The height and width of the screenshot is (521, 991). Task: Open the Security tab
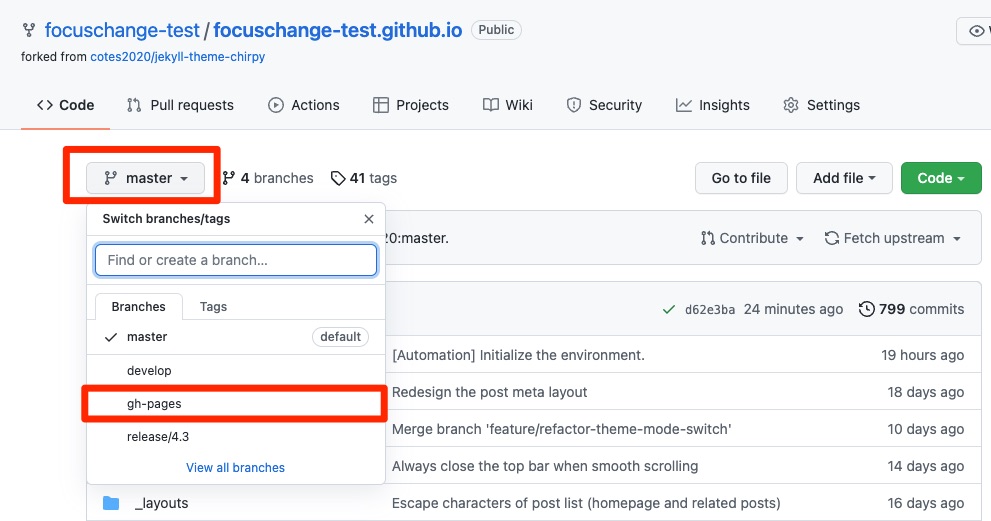(x=604, y=105)
